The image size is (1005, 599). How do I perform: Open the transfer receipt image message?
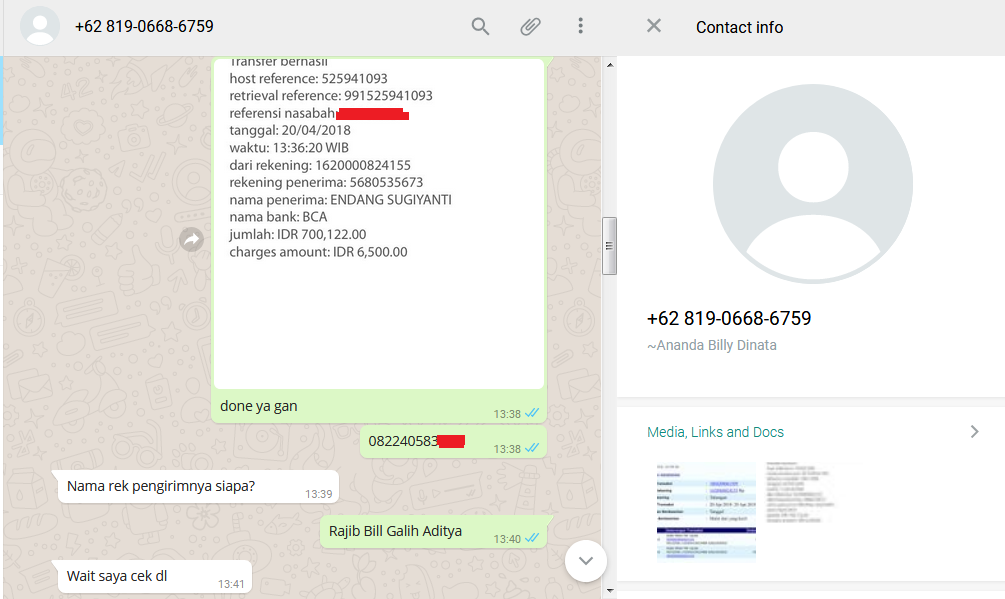click(379, 223)
